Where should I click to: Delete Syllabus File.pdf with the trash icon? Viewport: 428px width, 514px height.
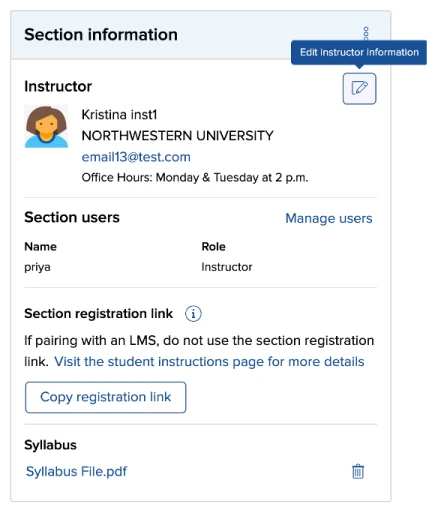click(x=358, y=471)
